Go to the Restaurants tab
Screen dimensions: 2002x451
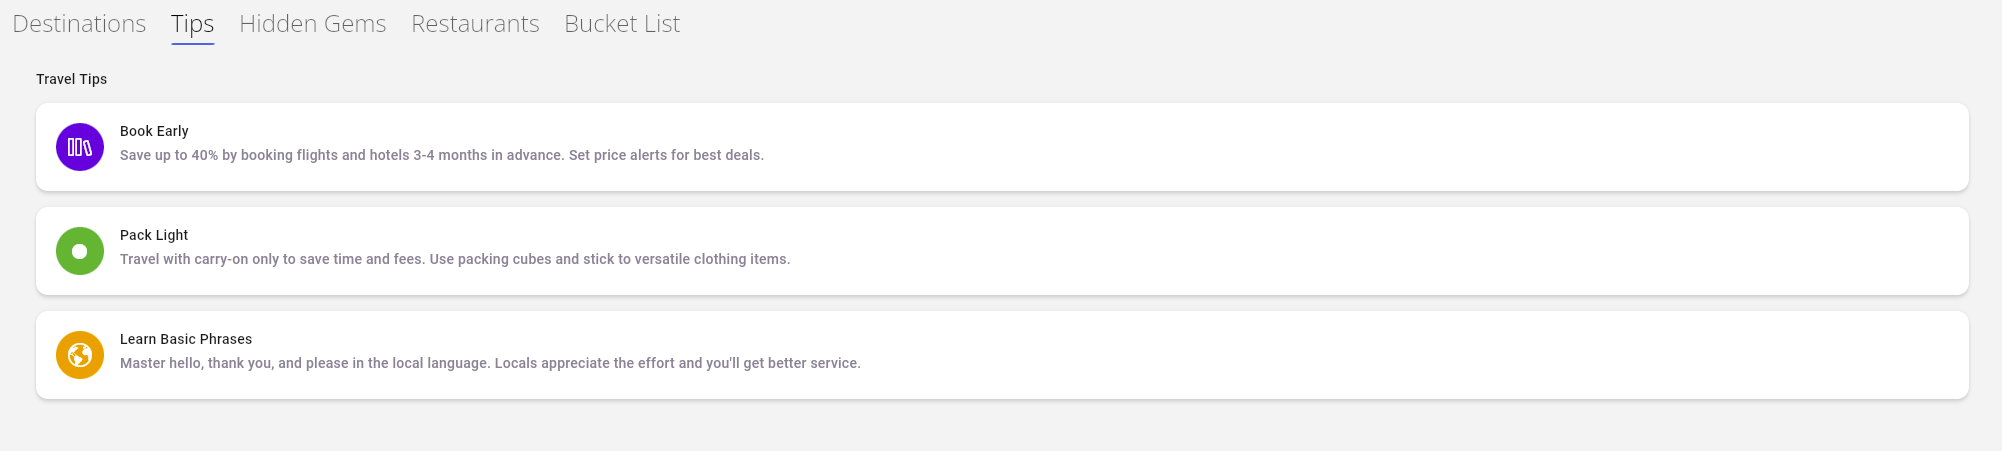(475, 23)
